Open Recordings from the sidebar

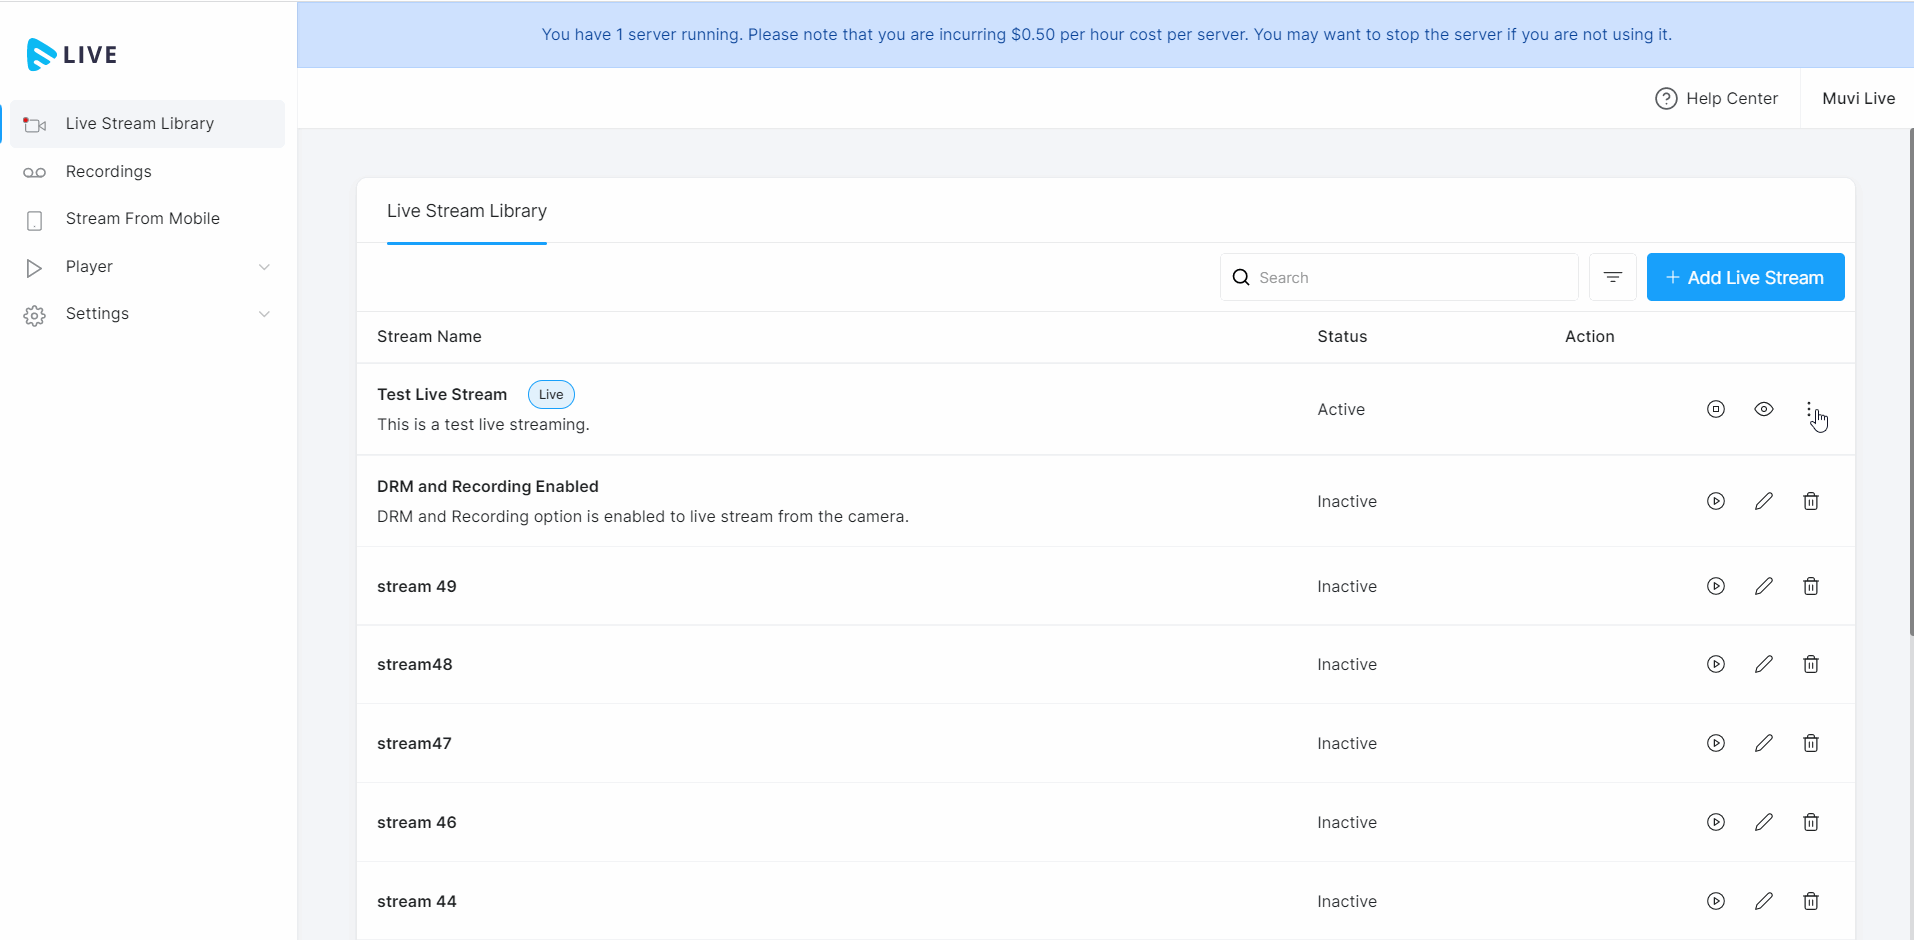point(108,172)
